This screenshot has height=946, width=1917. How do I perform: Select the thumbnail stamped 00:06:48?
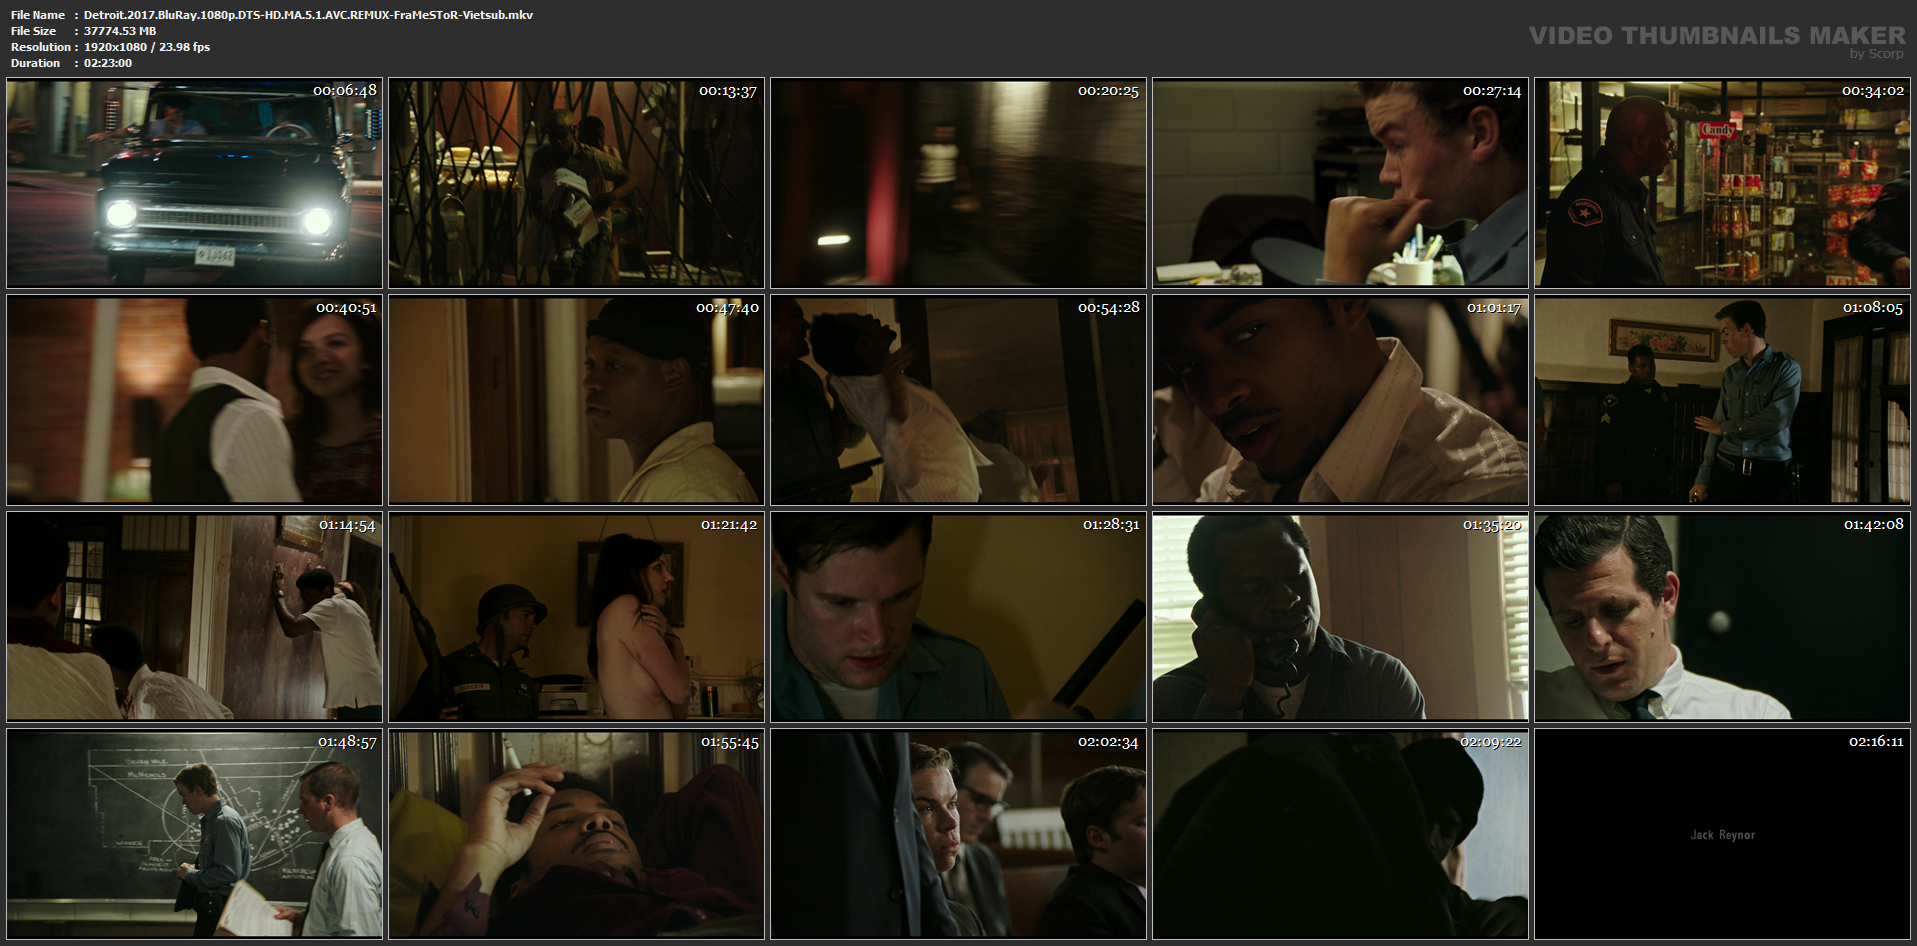point(194,183)
